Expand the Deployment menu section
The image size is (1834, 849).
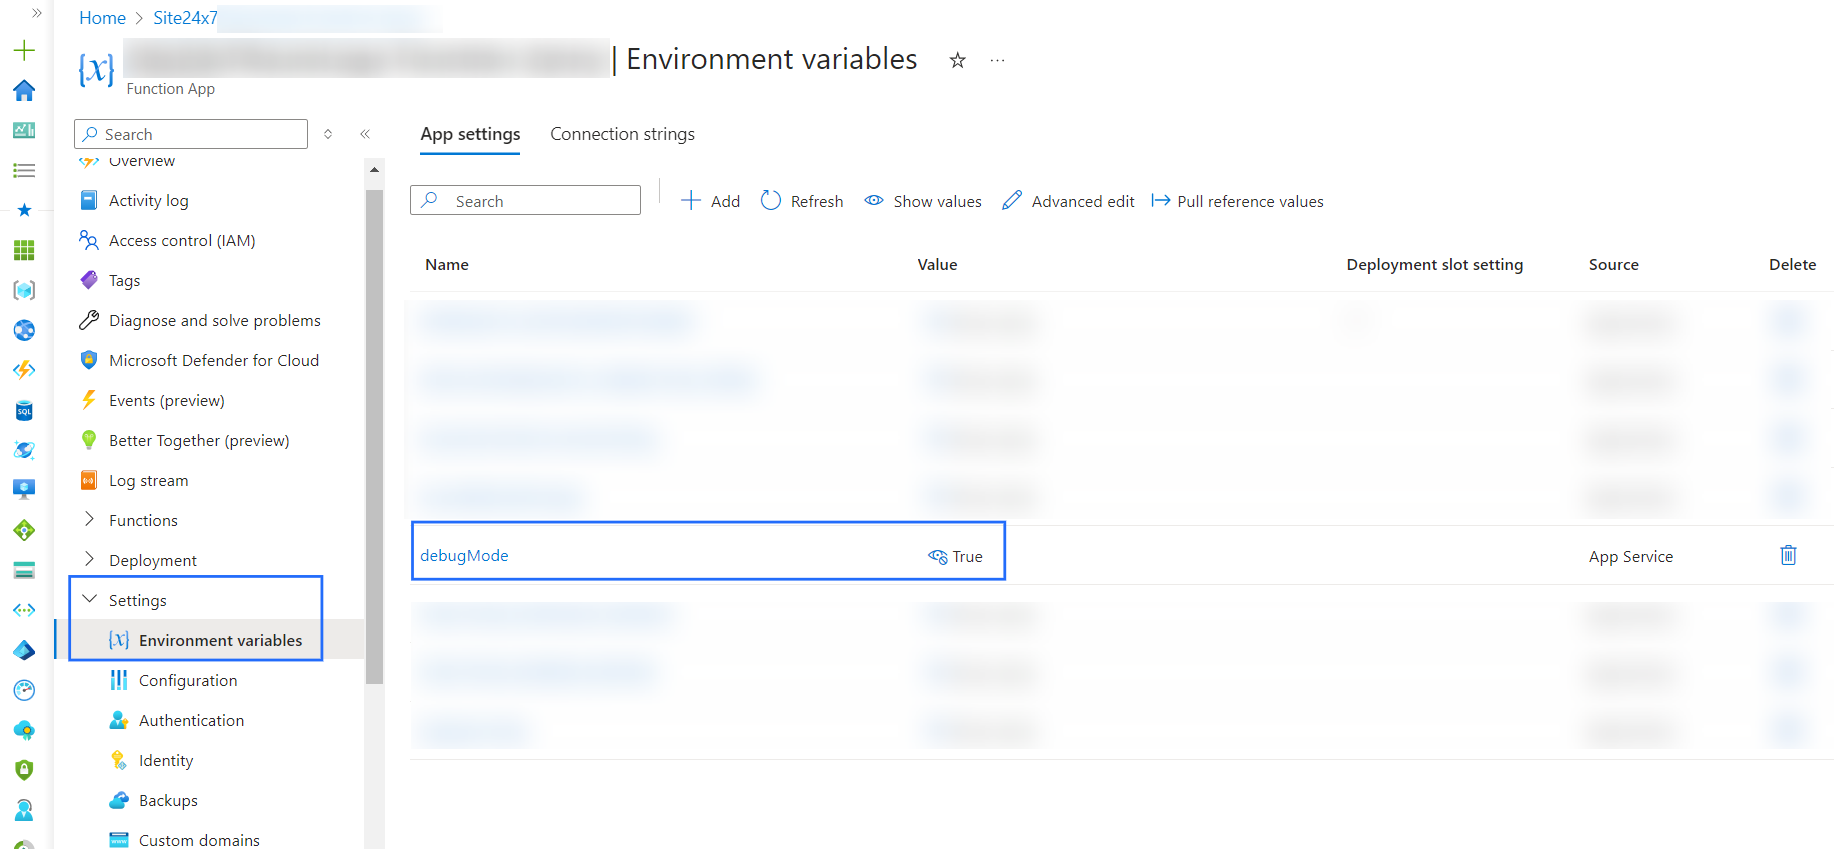click(x=89, y=559)
